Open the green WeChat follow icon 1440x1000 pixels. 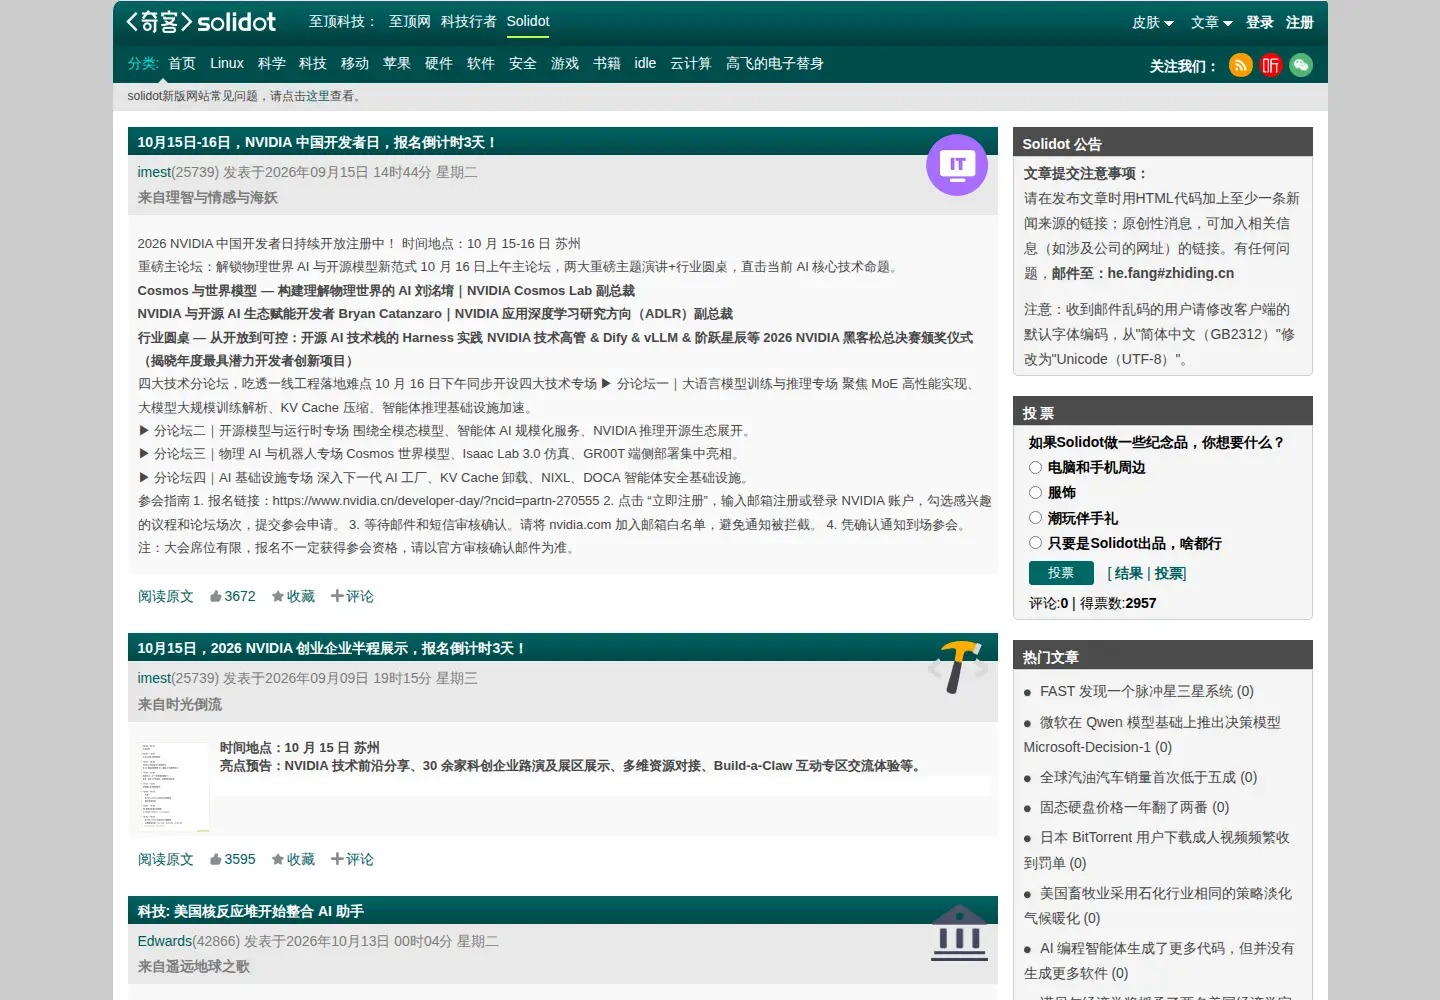pyautogui.click(x=1300, y=65)
